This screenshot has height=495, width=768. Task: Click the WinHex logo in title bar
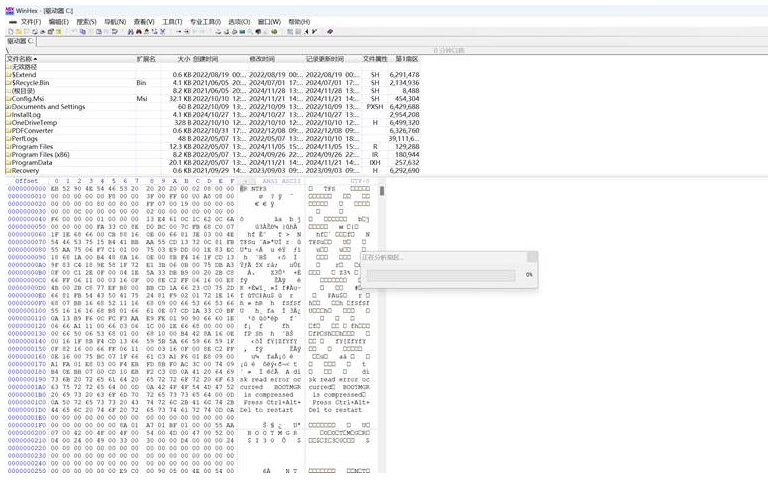(7, 9)
